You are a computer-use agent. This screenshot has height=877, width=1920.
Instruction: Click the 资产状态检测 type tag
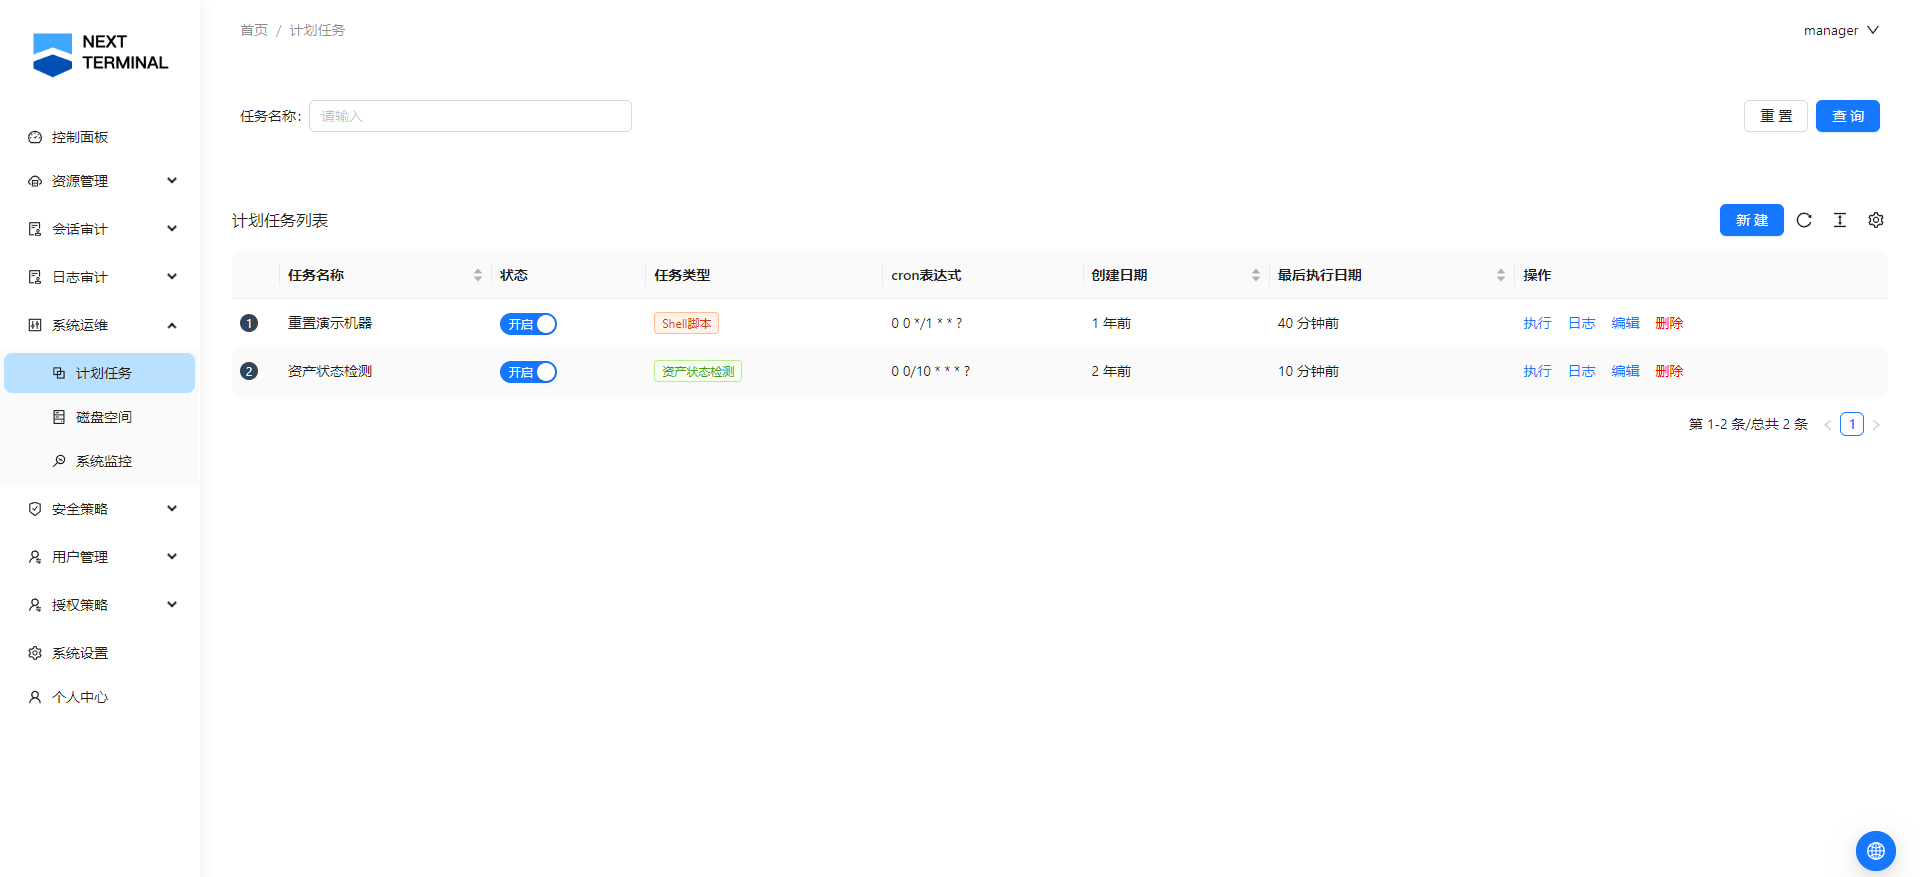tap(698, 371)
